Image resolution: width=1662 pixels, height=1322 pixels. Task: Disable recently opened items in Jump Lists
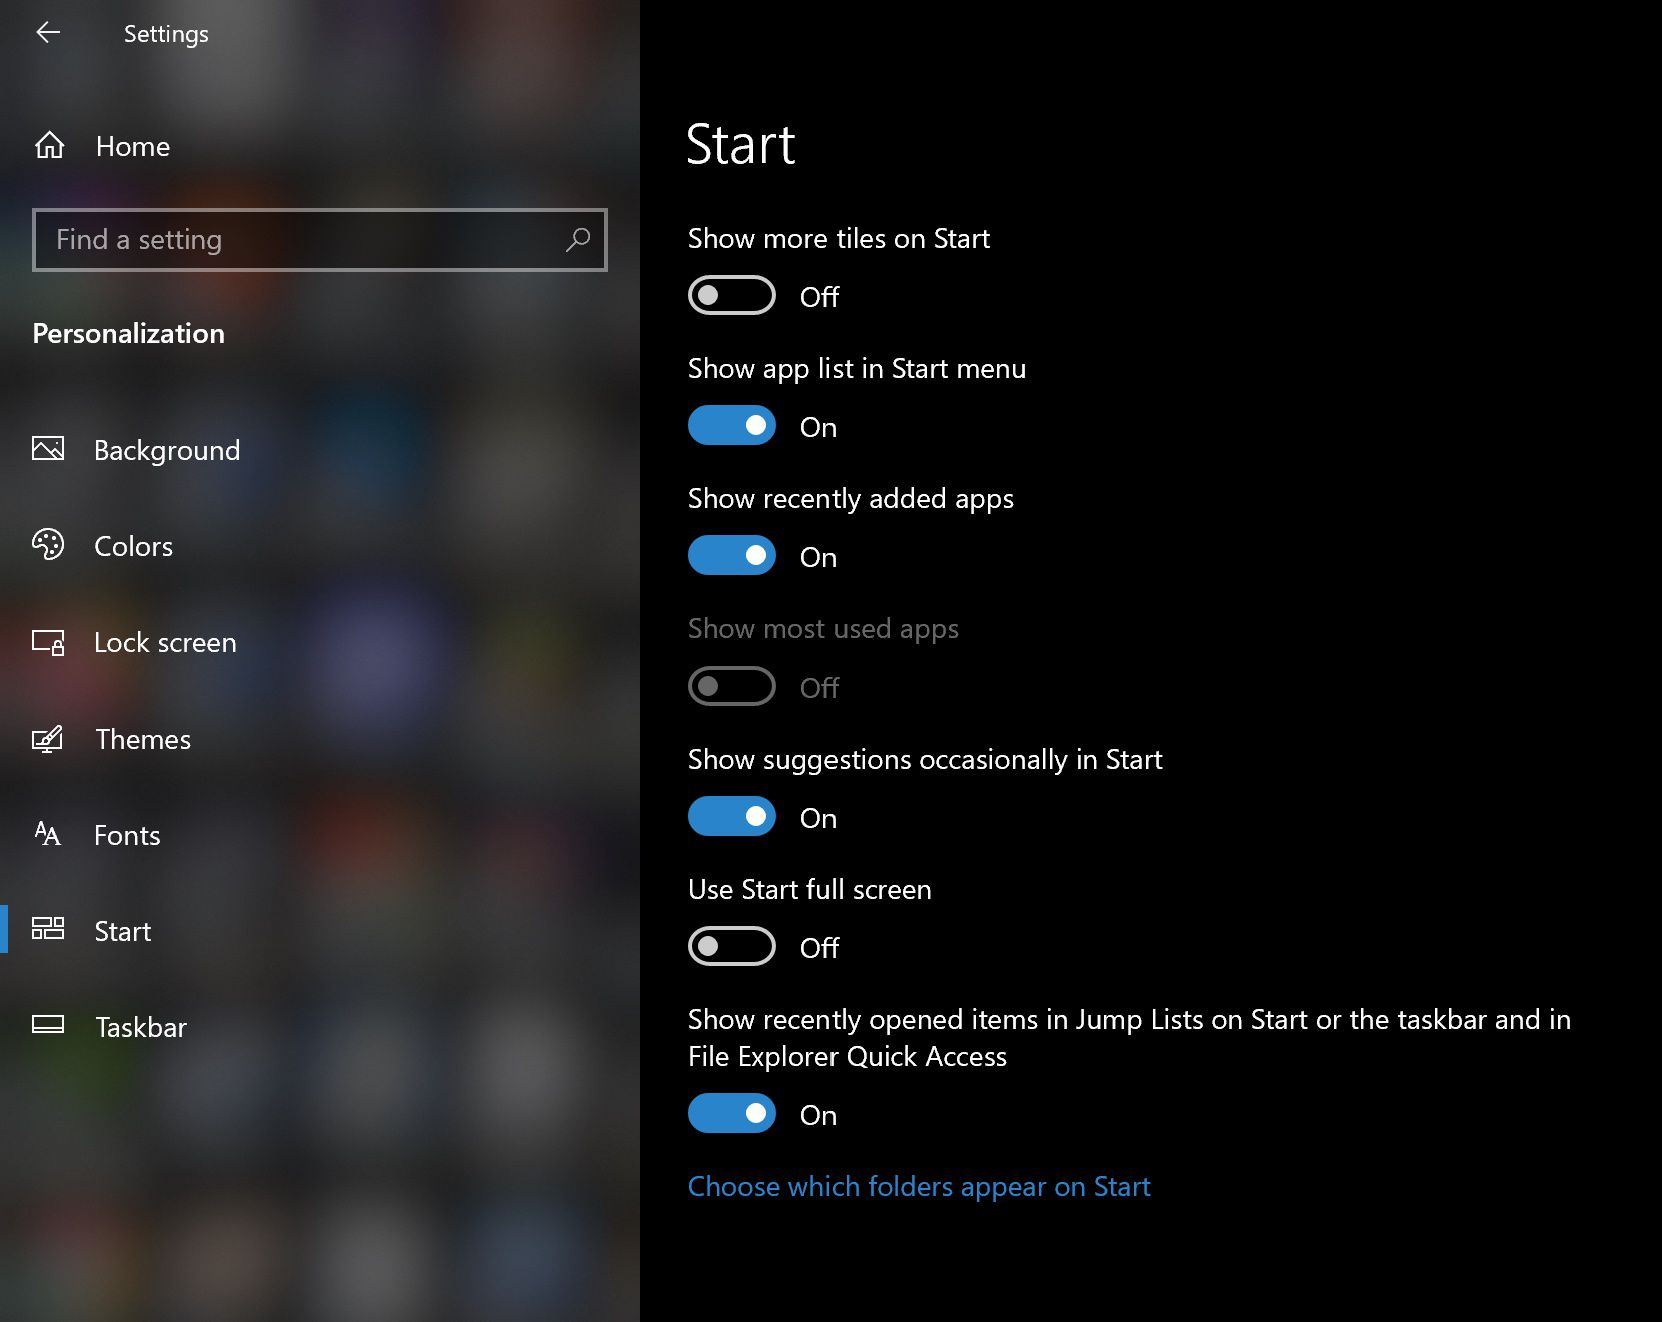(731, 1114)
